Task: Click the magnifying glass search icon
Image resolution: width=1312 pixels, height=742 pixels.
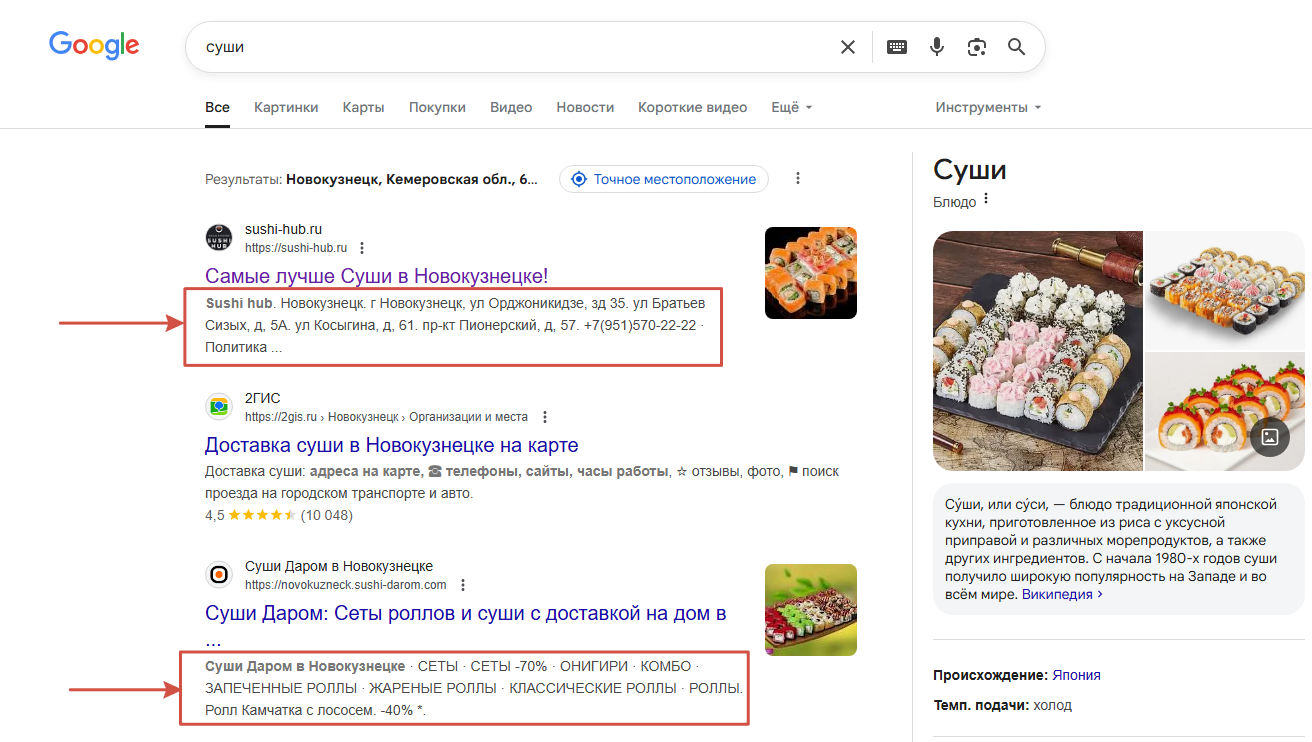Action: point(1016,47)
